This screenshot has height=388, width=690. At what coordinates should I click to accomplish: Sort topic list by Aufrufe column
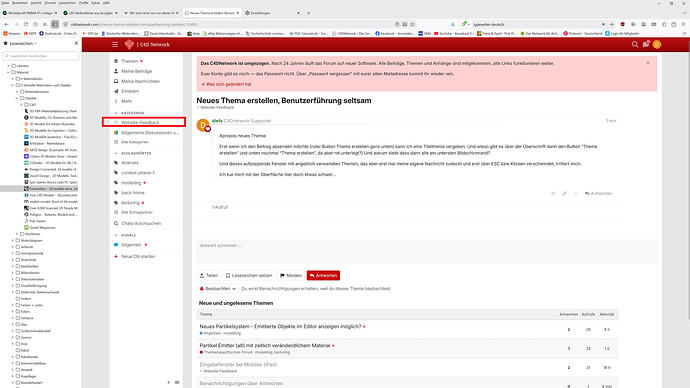(x=588, y=314)
